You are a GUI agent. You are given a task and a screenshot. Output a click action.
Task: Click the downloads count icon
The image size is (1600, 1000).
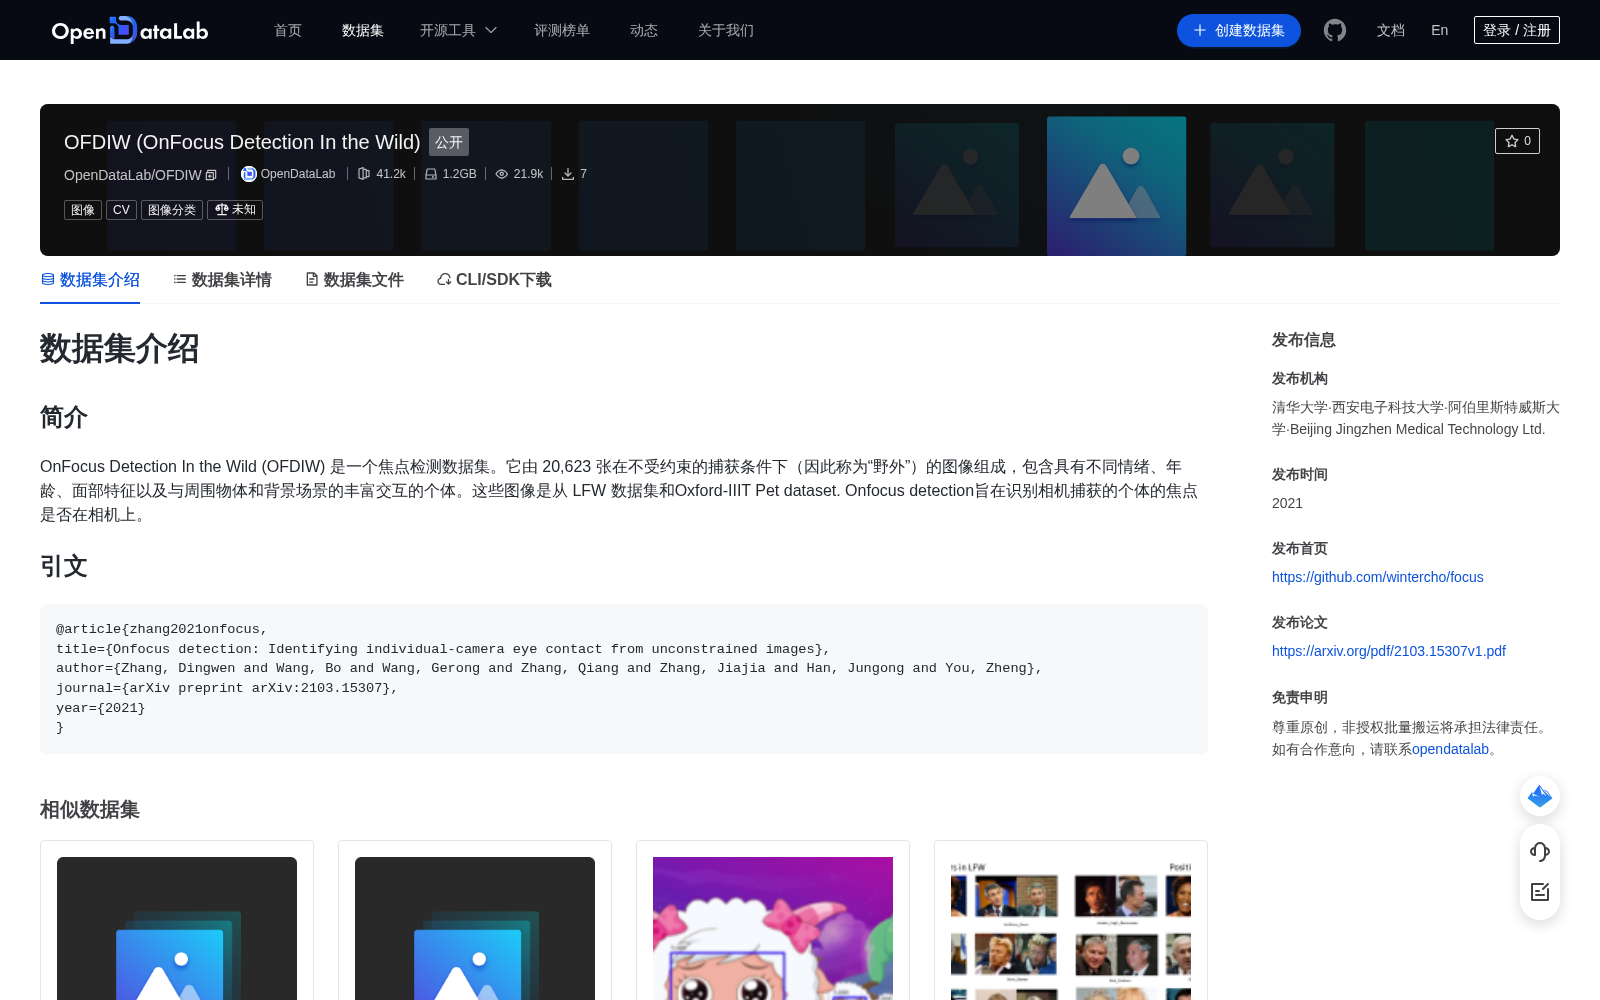pyautogui.click(x=568, y=174)
